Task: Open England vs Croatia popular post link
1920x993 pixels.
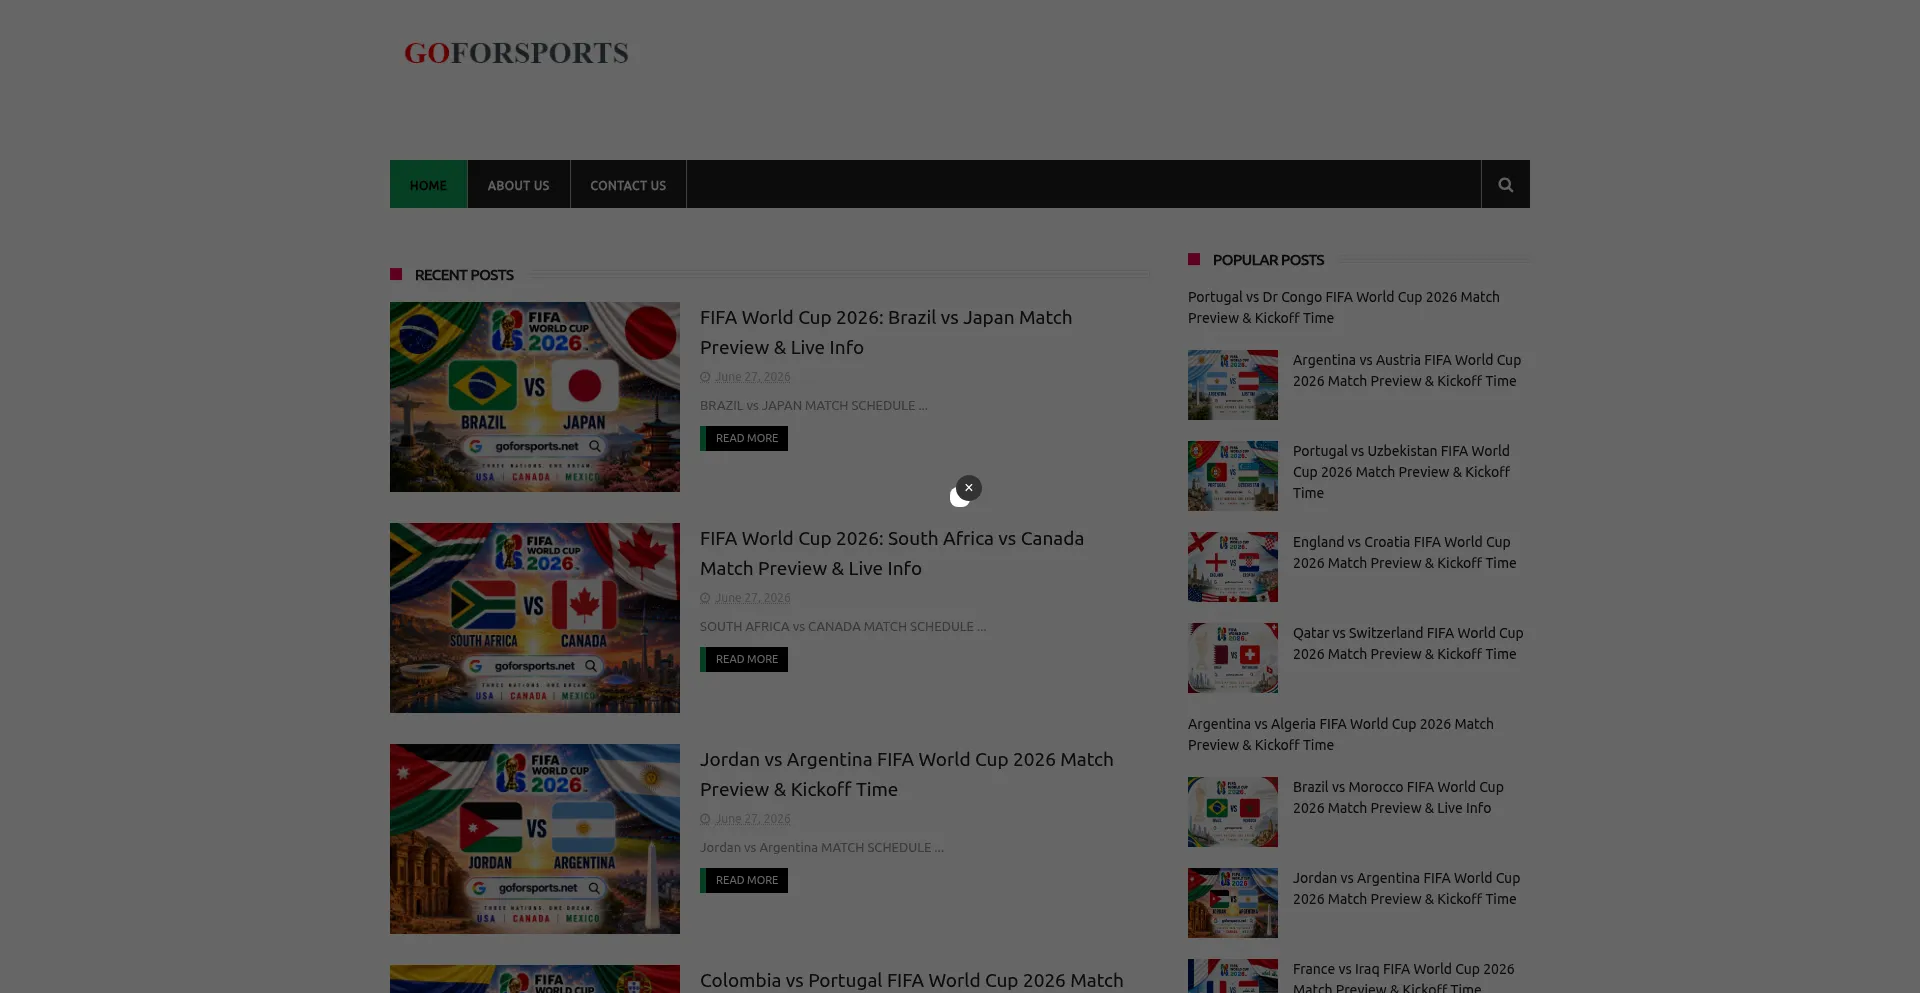Action: [x=1404, y=552]
